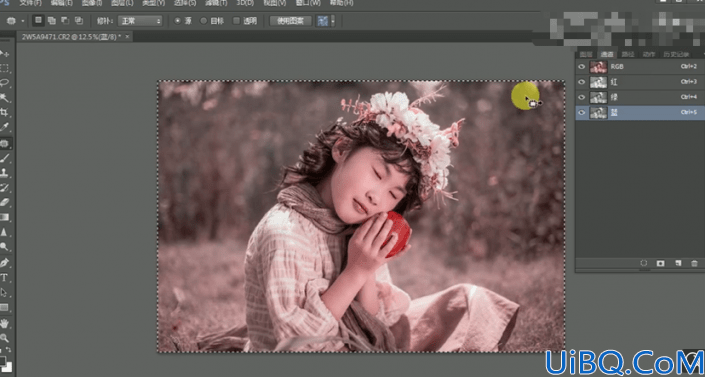Viewport: 705px width, 377px height.
Task: Select the Lasso tool
Action: point(4,83)
